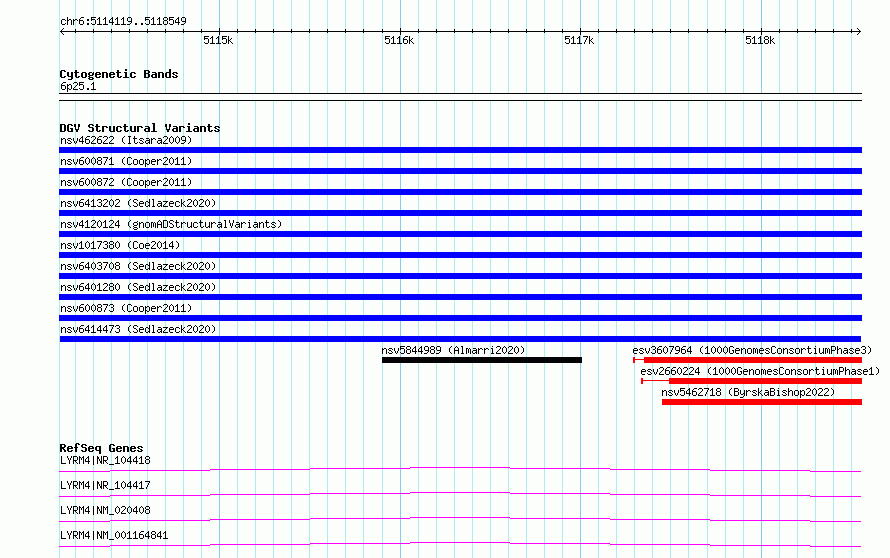Click variant label nsv6401280 (Sedlazeck2020)
The image size is (890, 558).
tap(138, 287)
